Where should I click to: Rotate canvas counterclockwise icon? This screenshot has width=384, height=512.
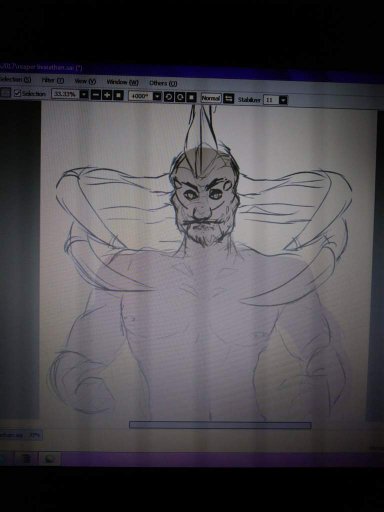169,97
